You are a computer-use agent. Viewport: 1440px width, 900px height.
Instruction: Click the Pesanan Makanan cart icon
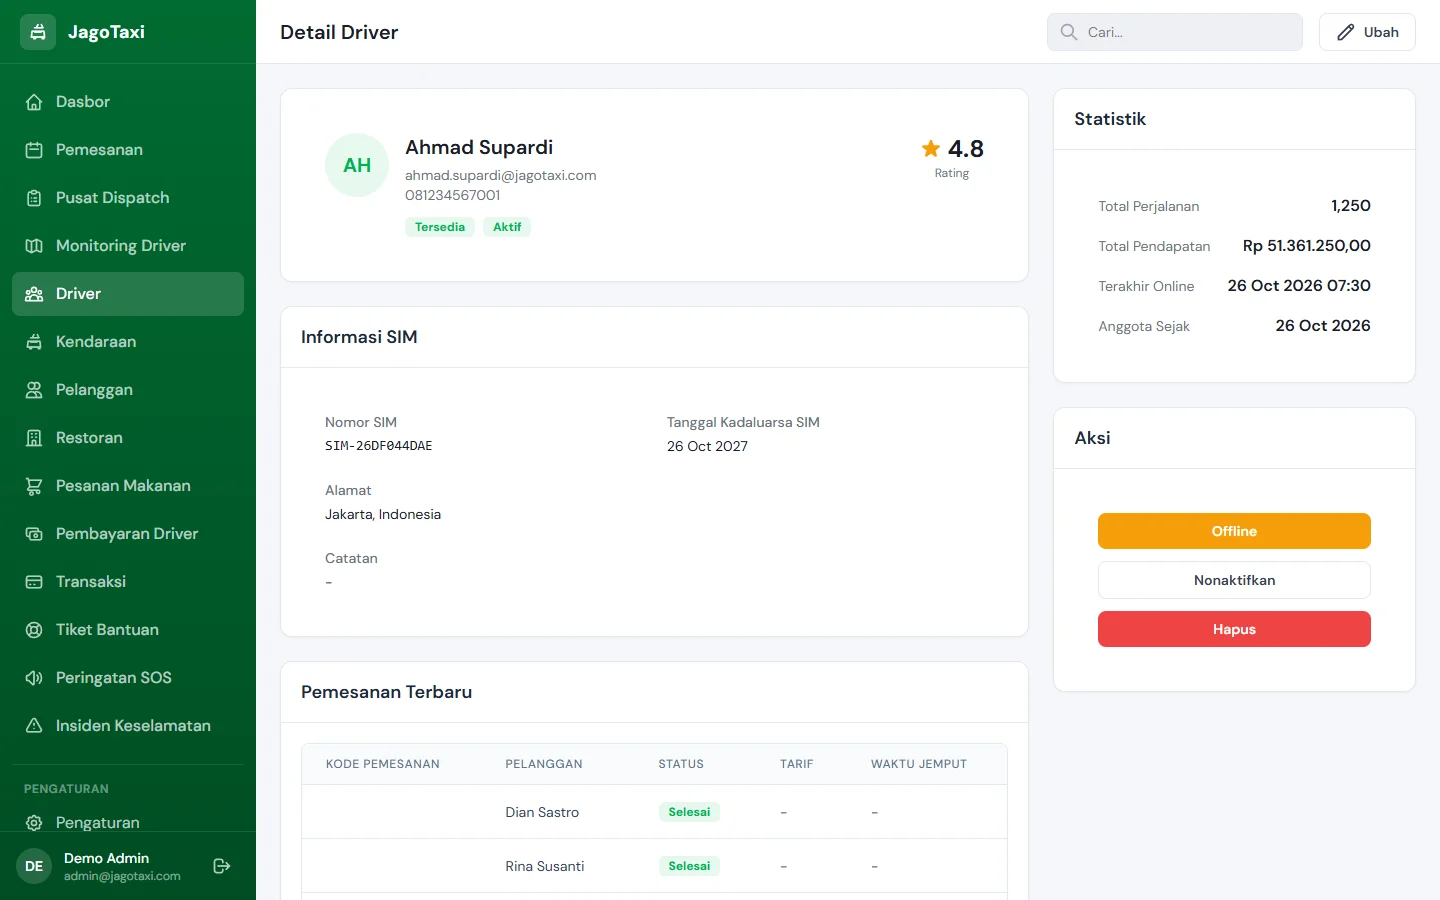[34, 486]
